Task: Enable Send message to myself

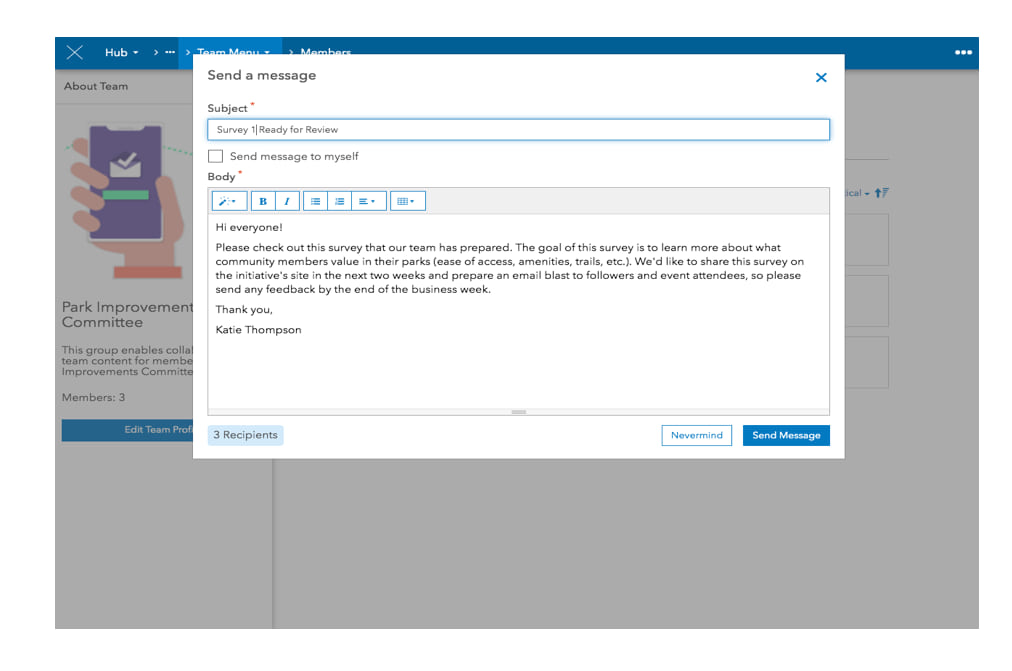Action: click(215, 156)
